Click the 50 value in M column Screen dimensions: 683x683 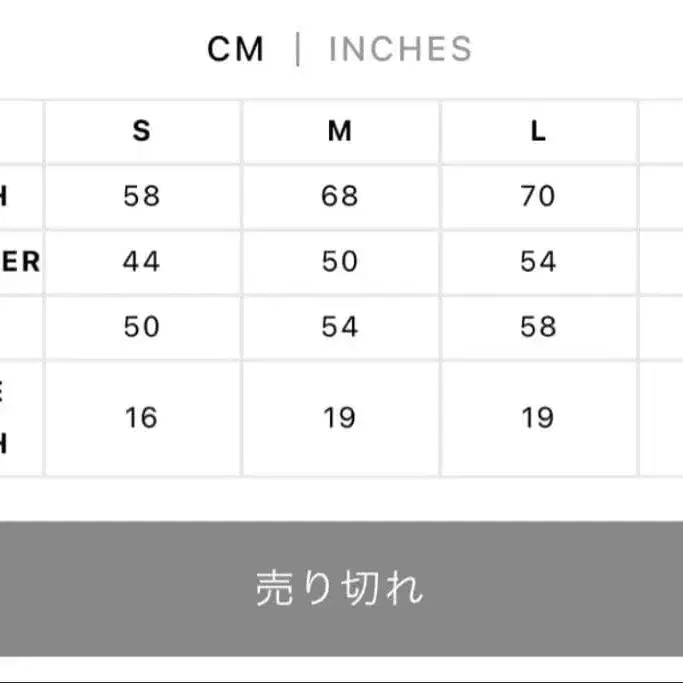[340, 262]
